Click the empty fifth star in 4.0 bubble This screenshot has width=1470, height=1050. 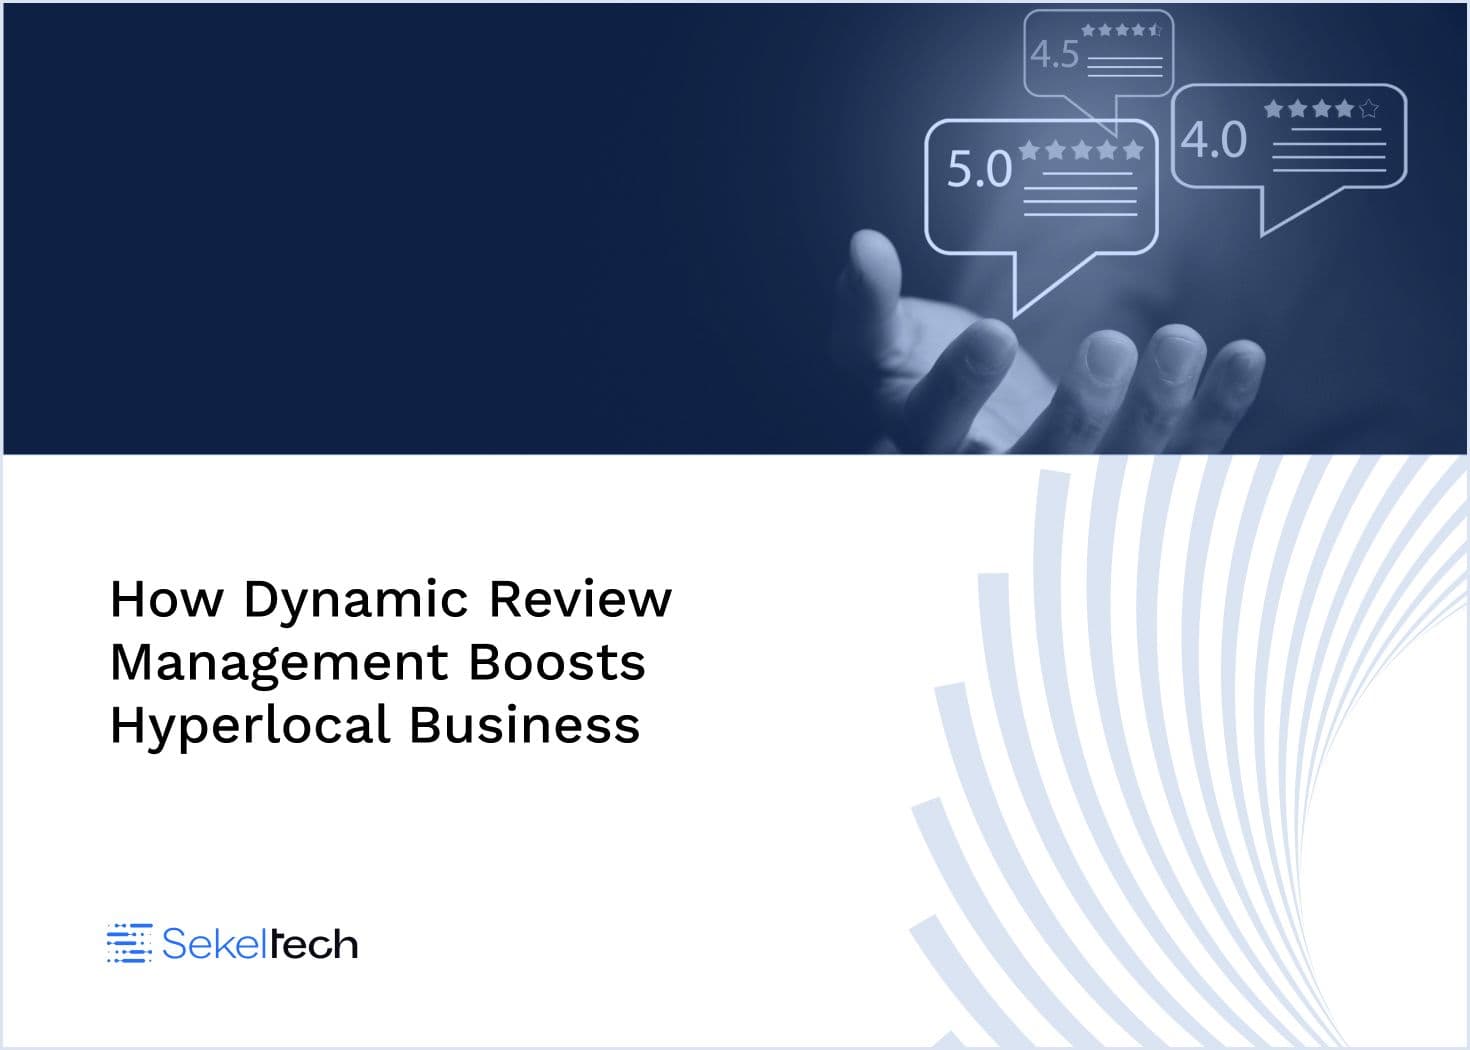click(1369, 108)
